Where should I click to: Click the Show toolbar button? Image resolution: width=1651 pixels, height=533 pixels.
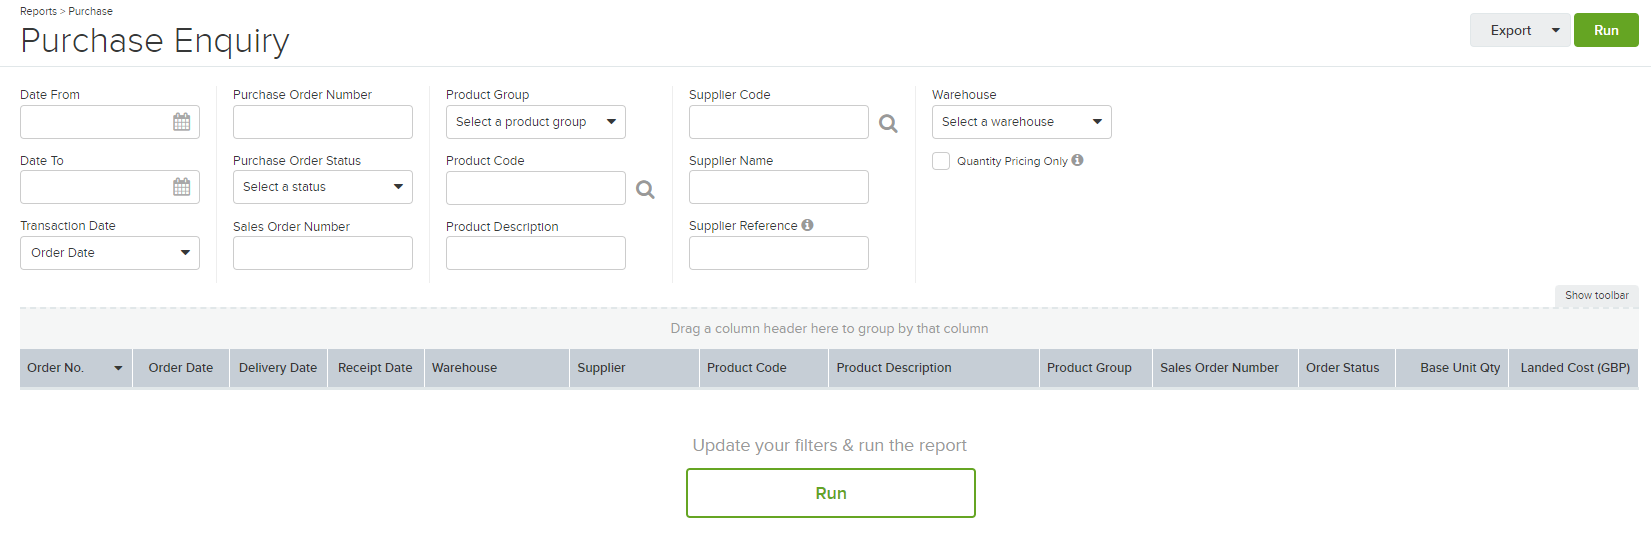[1596, 295]
